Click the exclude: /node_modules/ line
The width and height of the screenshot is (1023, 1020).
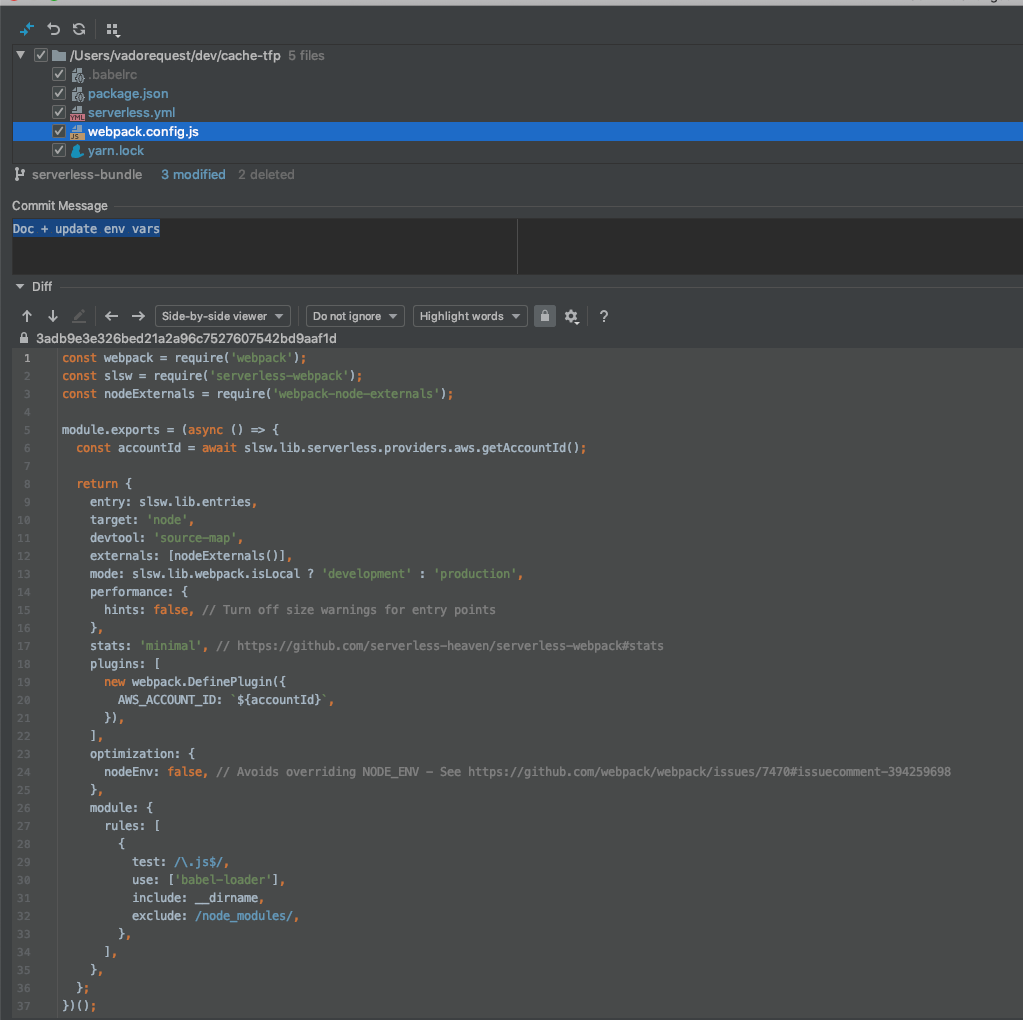pyautogui.click(x=215, y=916)
